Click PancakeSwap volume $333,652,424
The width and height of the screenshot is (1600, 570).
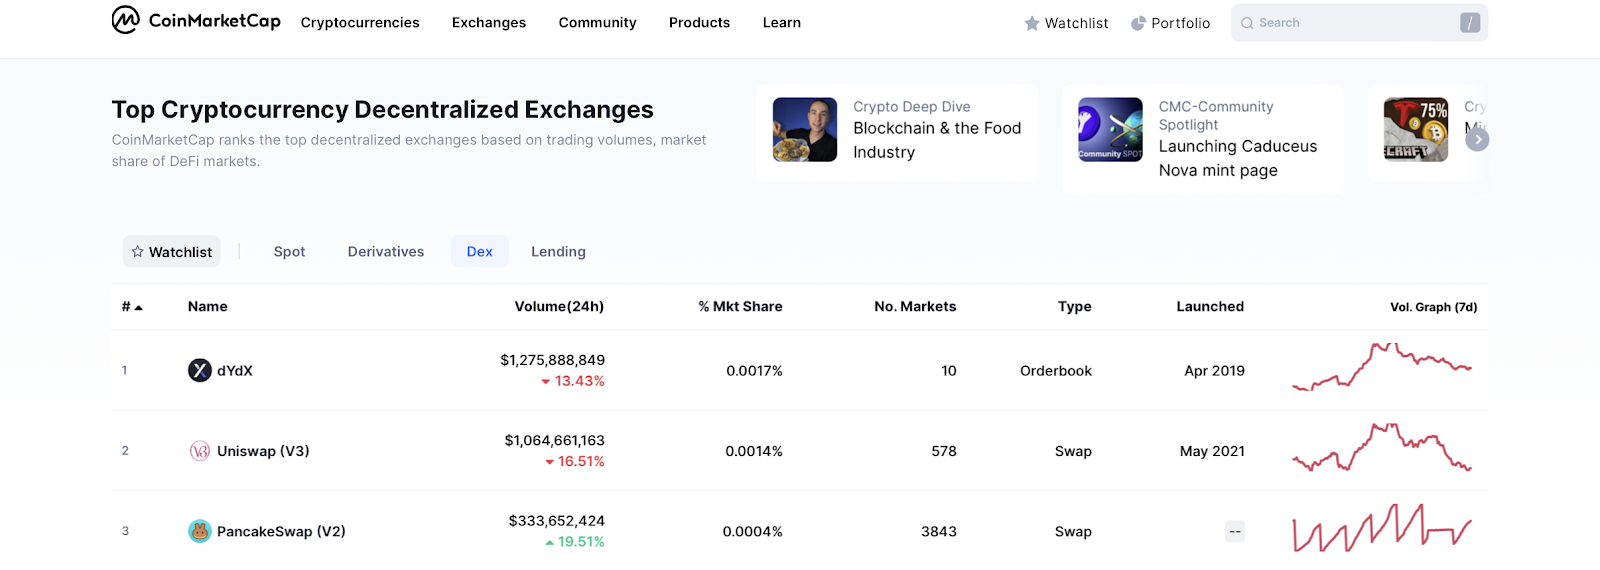[x=556, y=521]
